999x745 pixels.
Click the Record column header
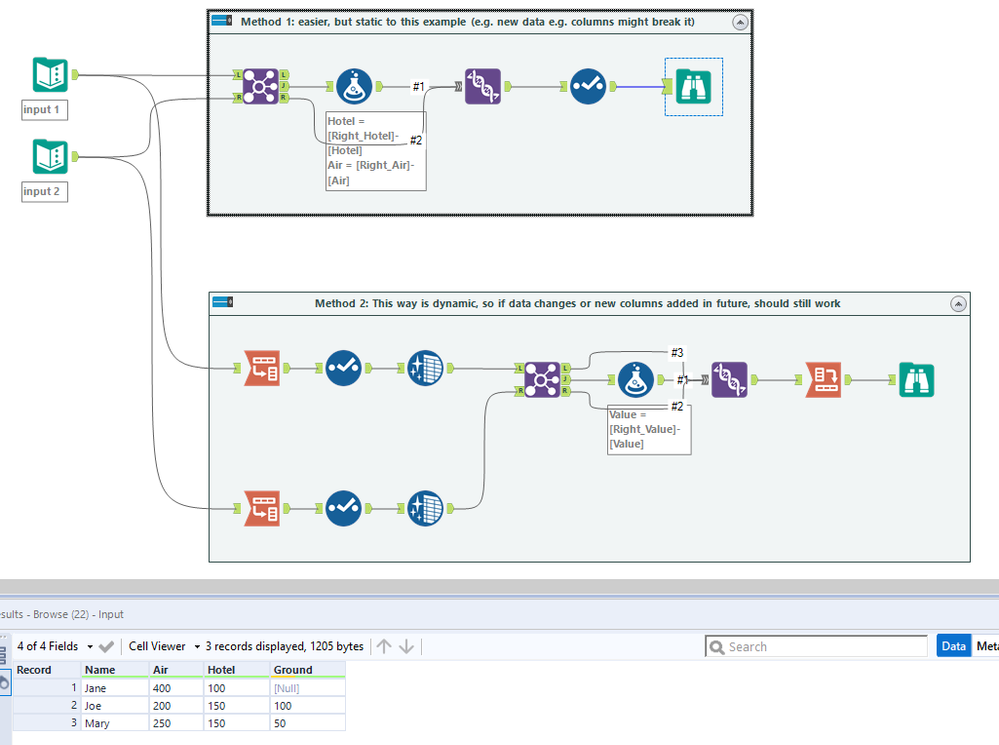[x=47, y=670]
